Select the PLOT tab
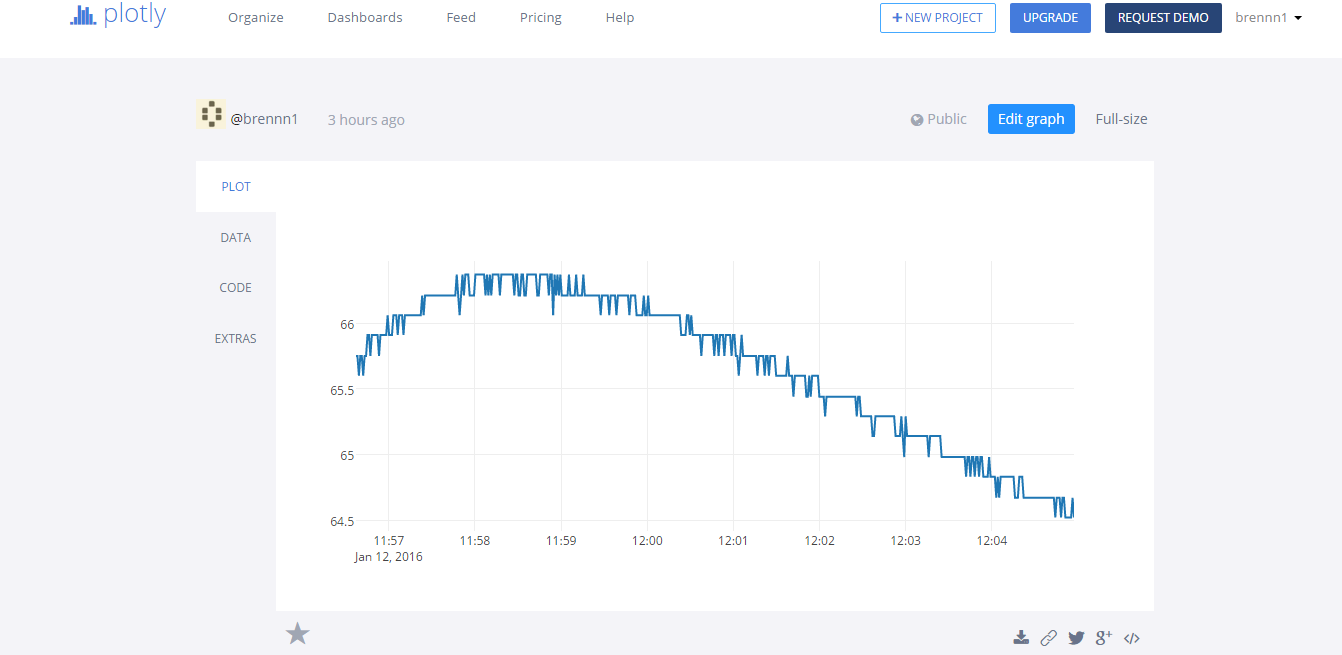The width and height of the screenshot is (1342, 655). tap(235, 186)
